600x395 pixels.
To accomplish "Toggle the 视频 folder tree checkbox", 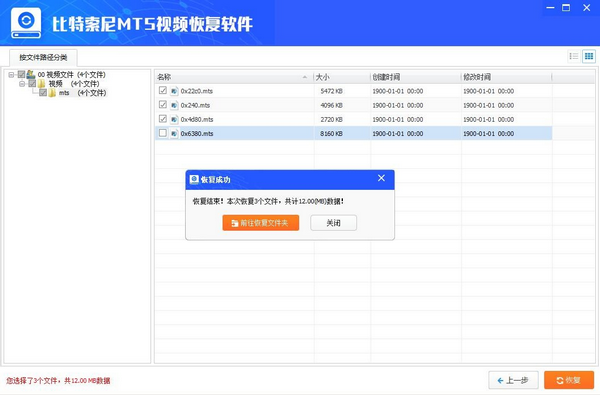I will coord(32,83).
